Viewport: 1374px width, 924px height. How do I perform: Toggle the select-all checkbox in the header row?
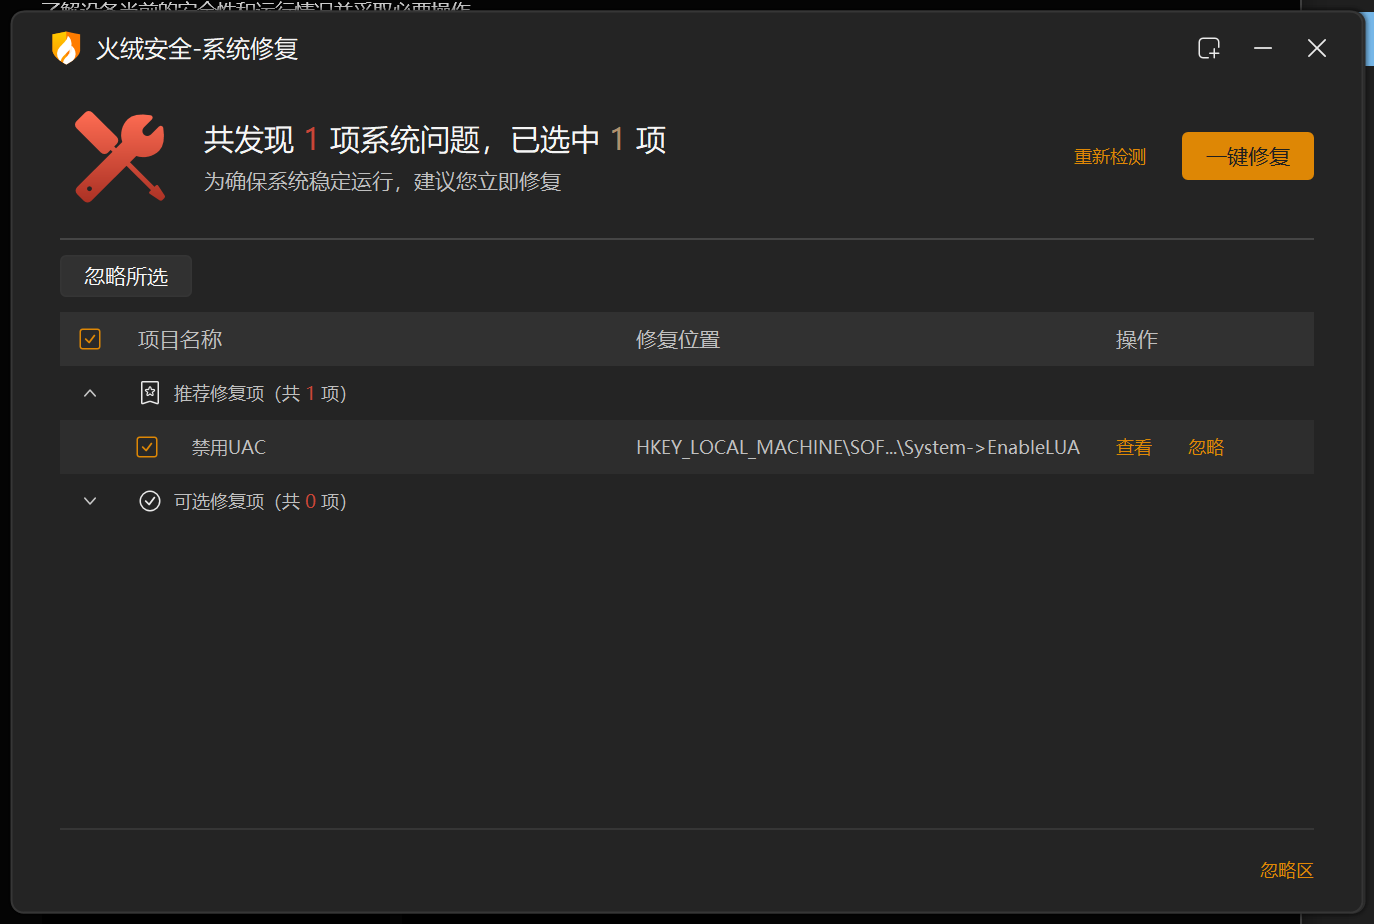(x=89, y=338)
